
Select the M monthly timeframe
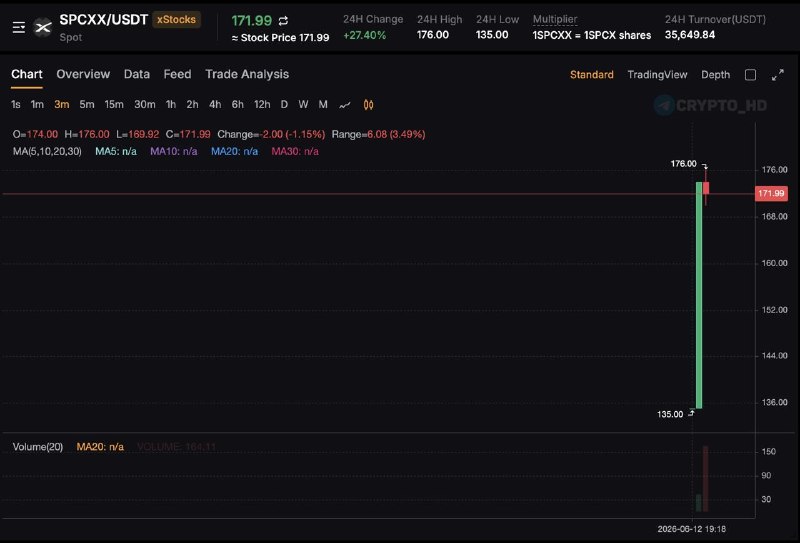pos(323,105)
